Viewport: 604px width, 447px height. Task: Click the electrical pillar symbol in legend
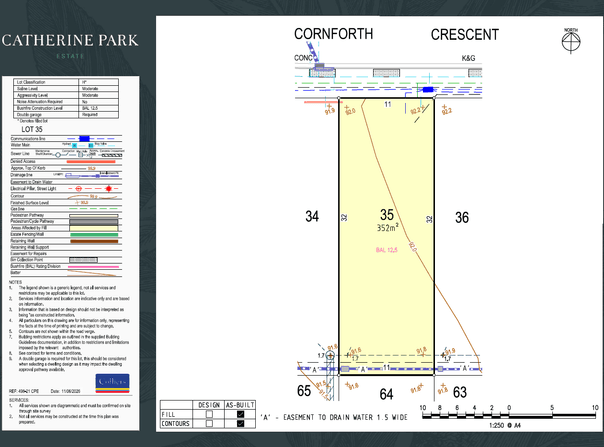click(79, 189)
